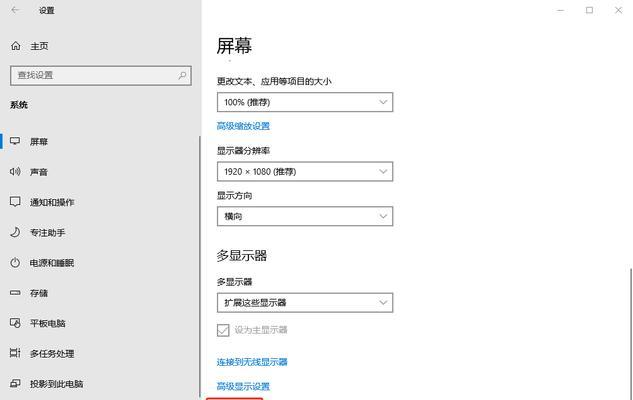The width and height of the screenshot is (633, 400).
Task: Open the 横向 orientation dropdown
Action: click(305, 216)
